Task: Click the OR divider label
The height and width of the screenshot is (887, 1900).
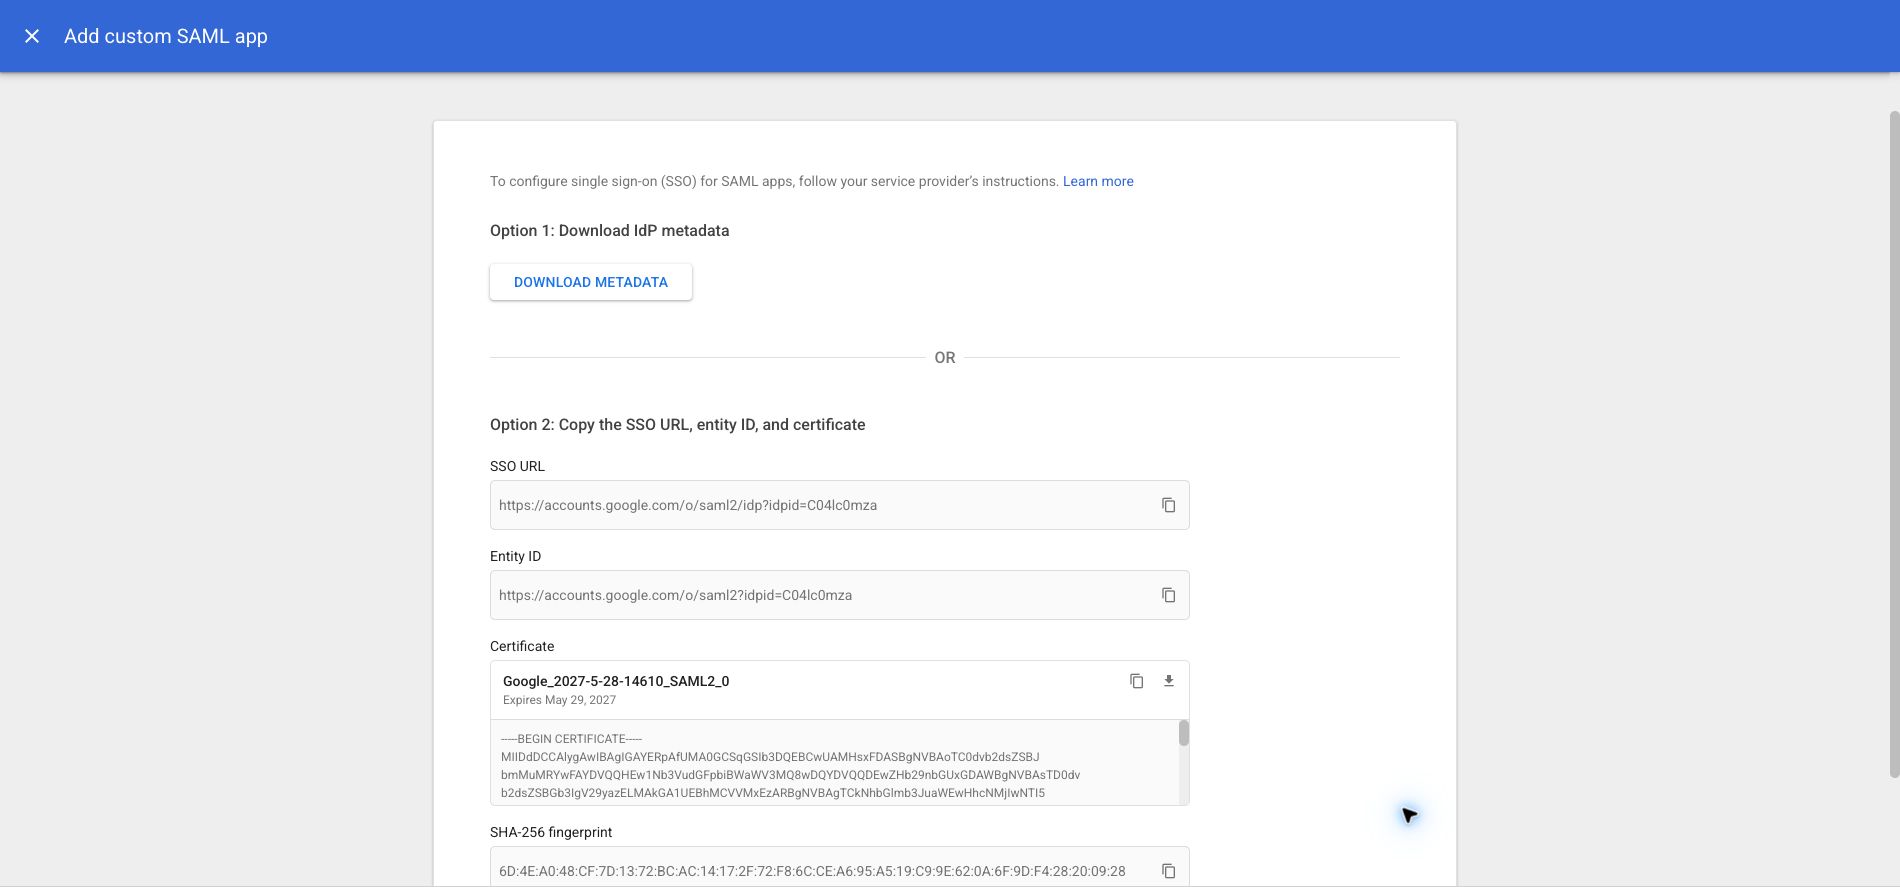Action: point(945,357)
